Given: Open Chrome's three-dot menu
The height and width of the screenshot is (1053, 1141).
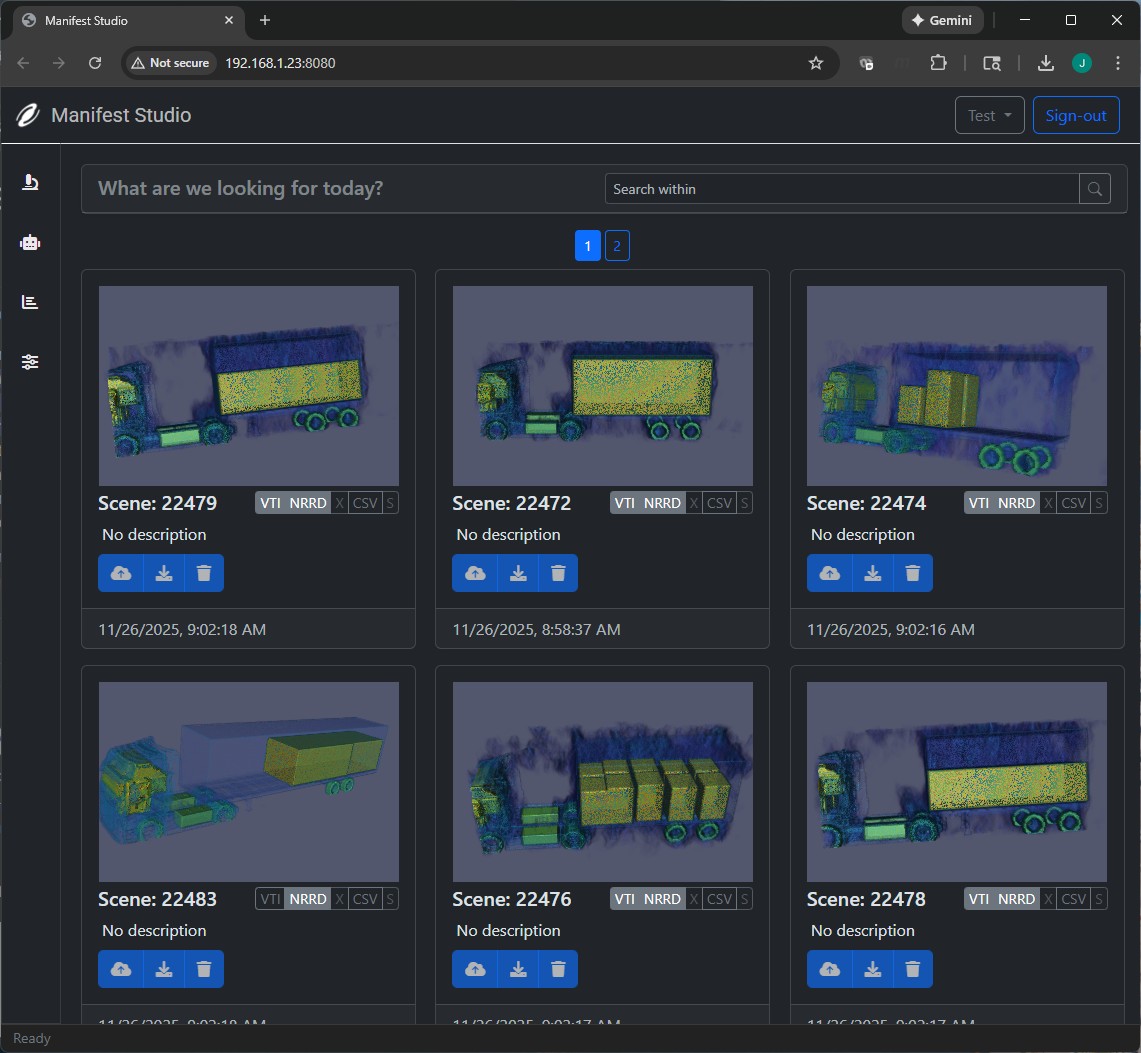Looking at the screenshot, I should 1118,63.
